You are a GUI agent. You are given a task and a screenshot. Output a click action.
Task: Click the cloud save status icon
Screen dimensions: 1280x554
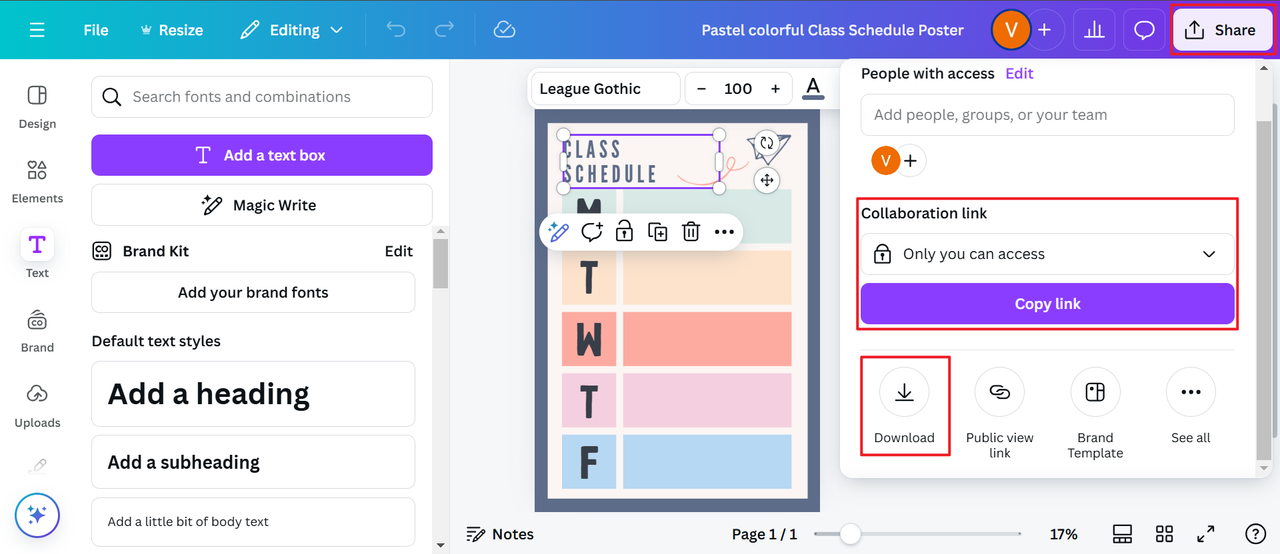point(505,30)
